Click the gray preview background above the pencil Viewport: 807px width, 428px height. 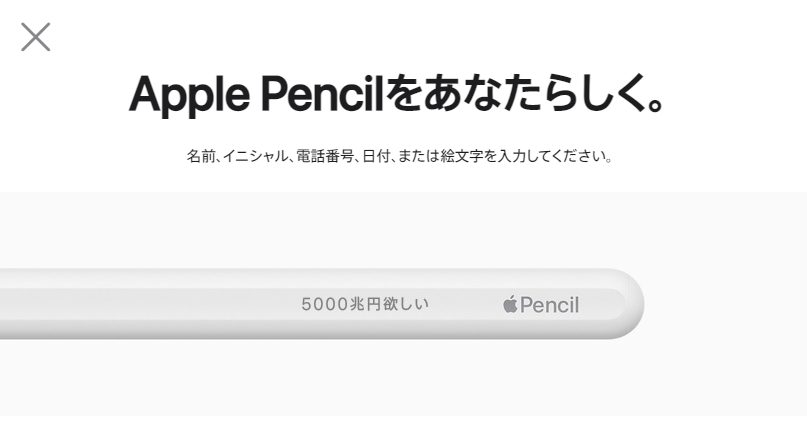(x=400, y=228)
